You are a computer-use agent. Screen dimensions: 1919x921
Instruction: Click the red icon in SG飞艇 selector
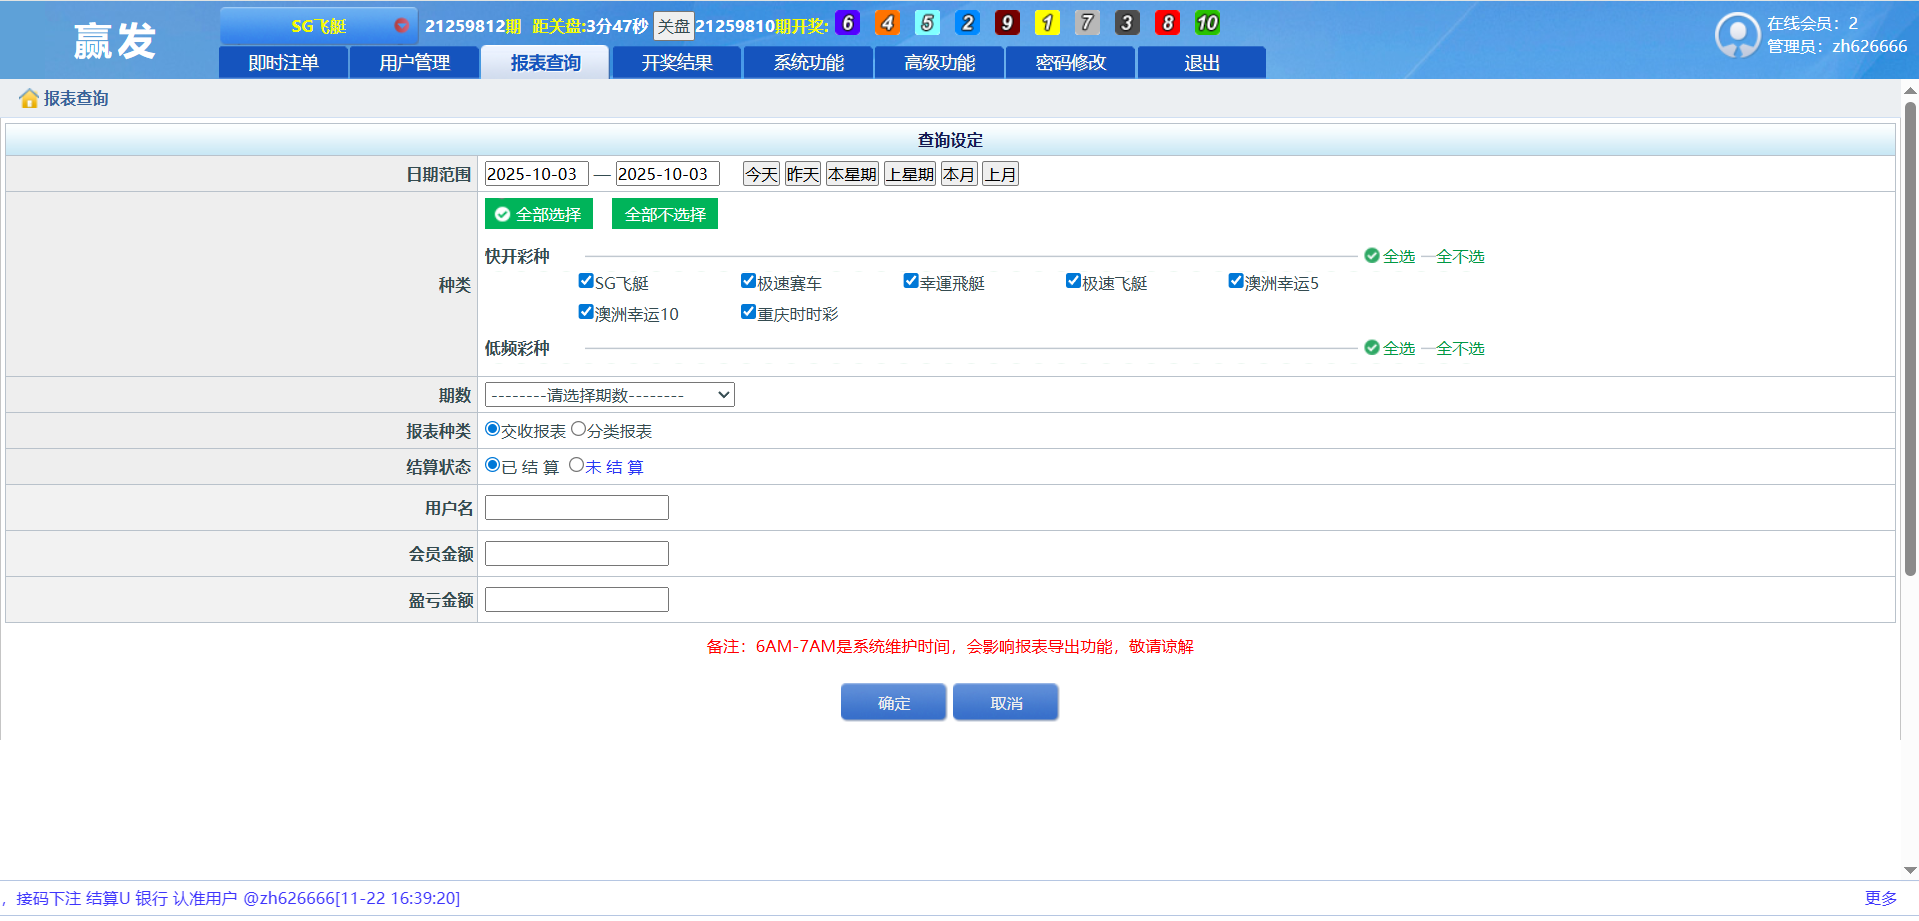point(401,25)
